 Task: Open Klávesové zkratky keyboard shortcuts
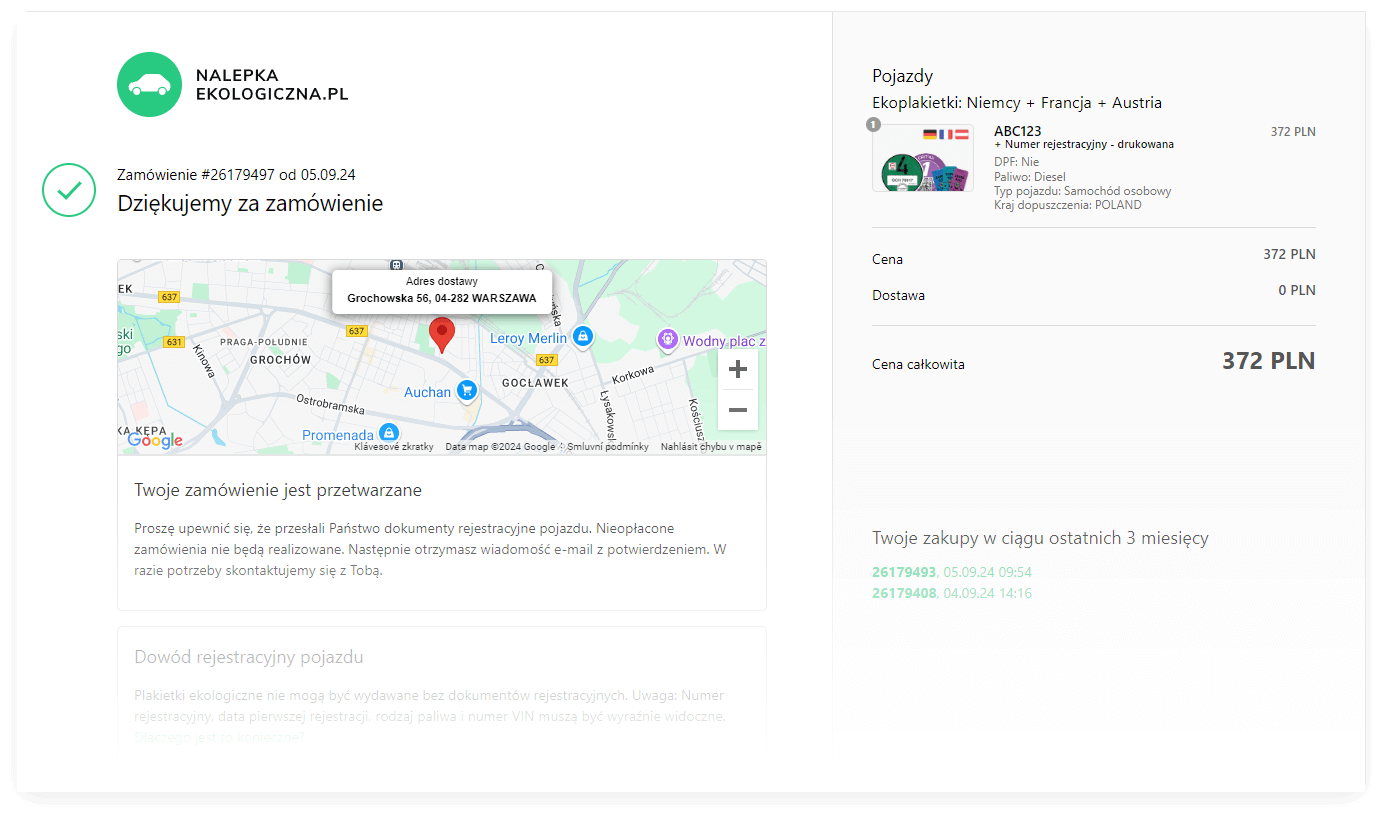click(x=394, y=447)
